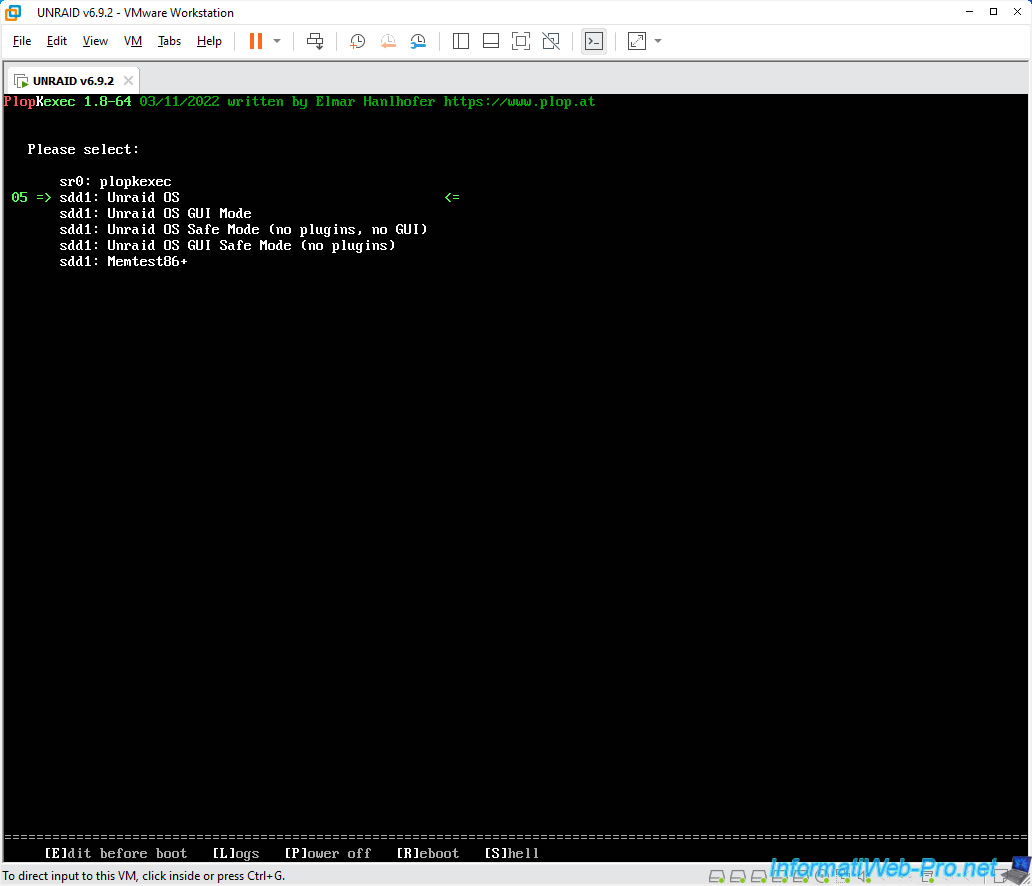Screen dimensions: 1032x886
Task: Open the snapshot manager
Action: click(418, 41)
